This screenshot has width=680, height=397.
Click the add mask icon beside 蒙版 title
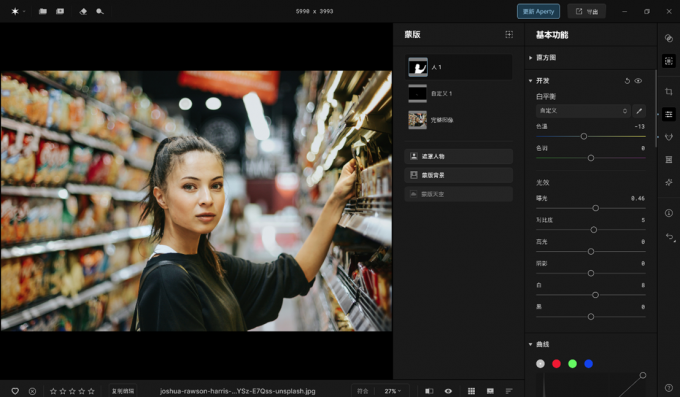click(509, 34)
